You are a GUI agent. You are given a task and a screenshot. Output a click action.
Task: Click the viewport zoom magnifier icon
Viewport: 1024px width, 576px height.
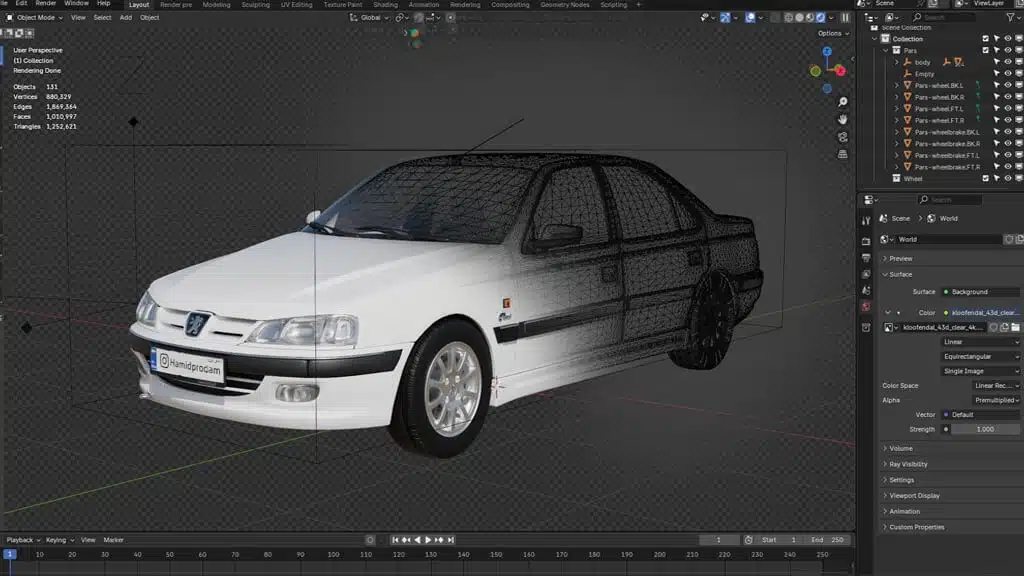[x=842, y=102]
